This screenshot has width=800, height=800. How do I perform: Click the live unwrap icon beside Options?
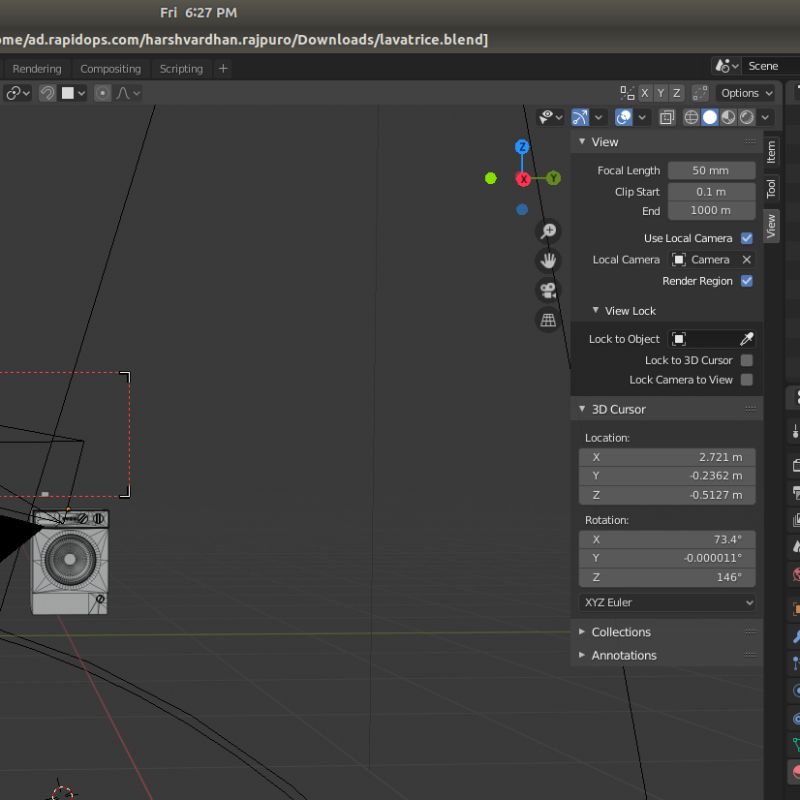699,93
